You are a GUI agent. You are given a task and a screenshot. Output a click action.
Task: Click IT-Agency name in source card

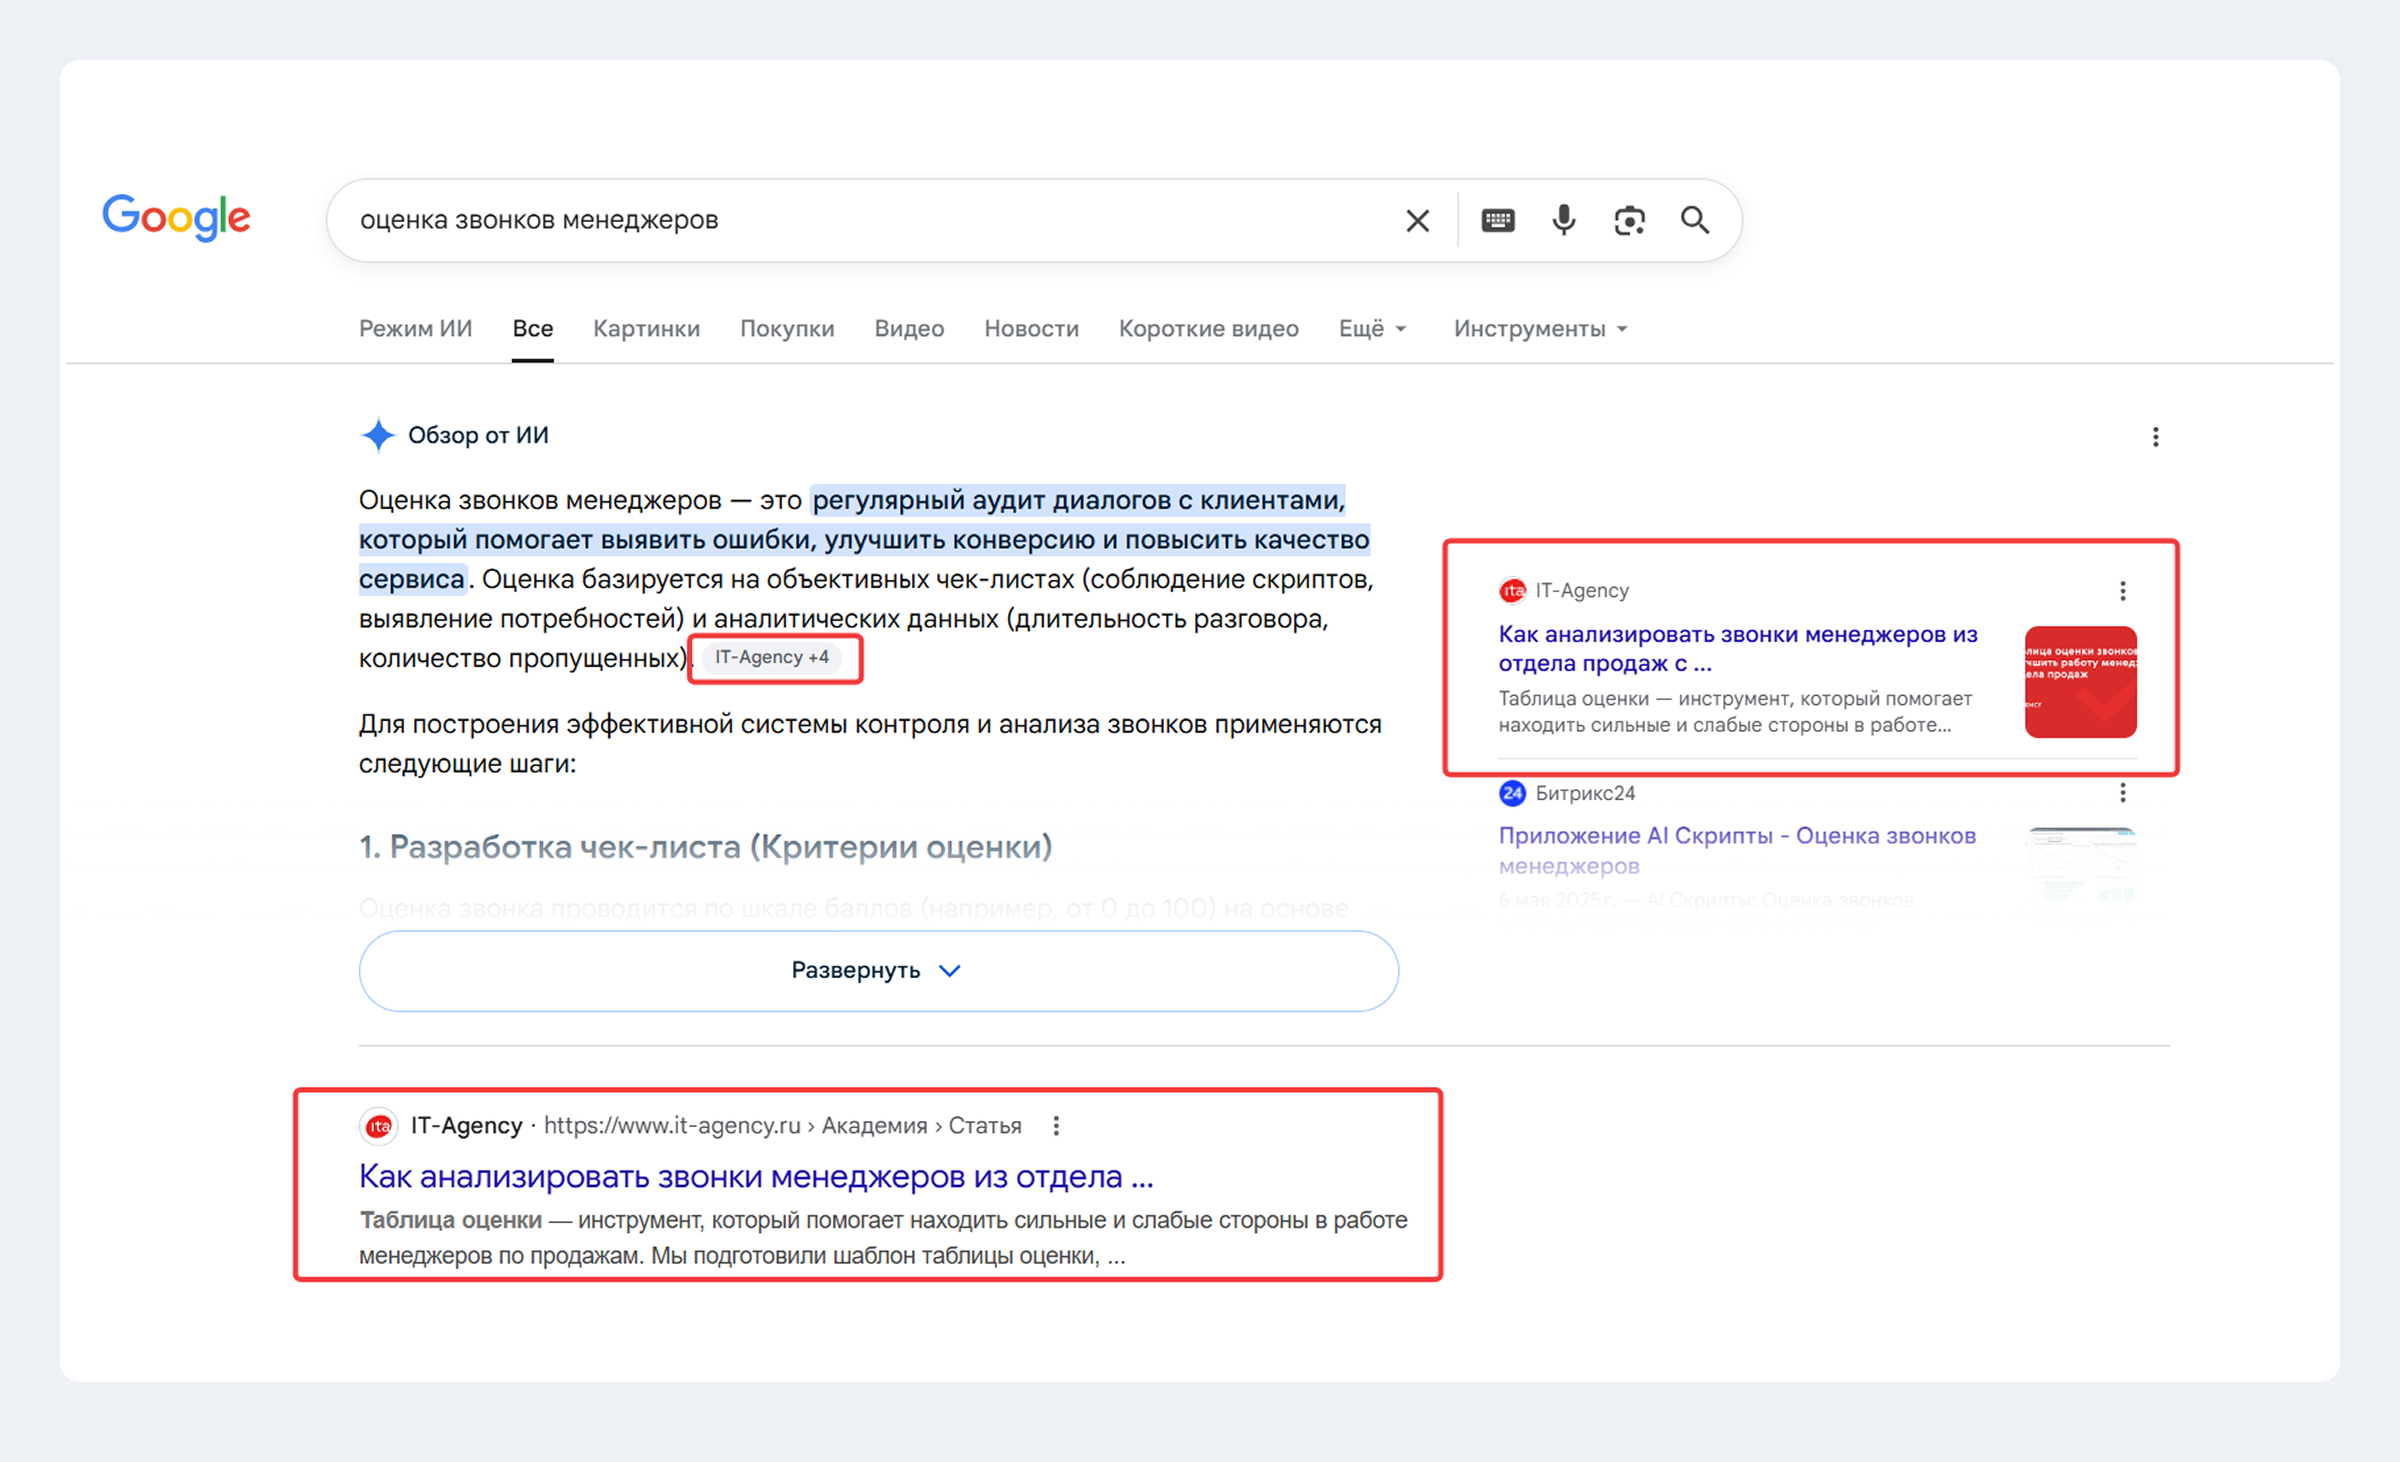click(1582, 591)
